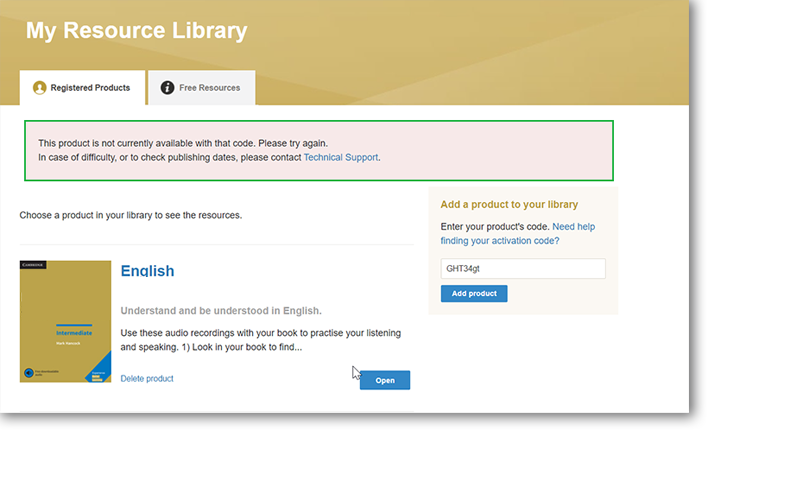Click the audio recordings description text
This screenshot has width=796, height=479.
tap(260, 339)
